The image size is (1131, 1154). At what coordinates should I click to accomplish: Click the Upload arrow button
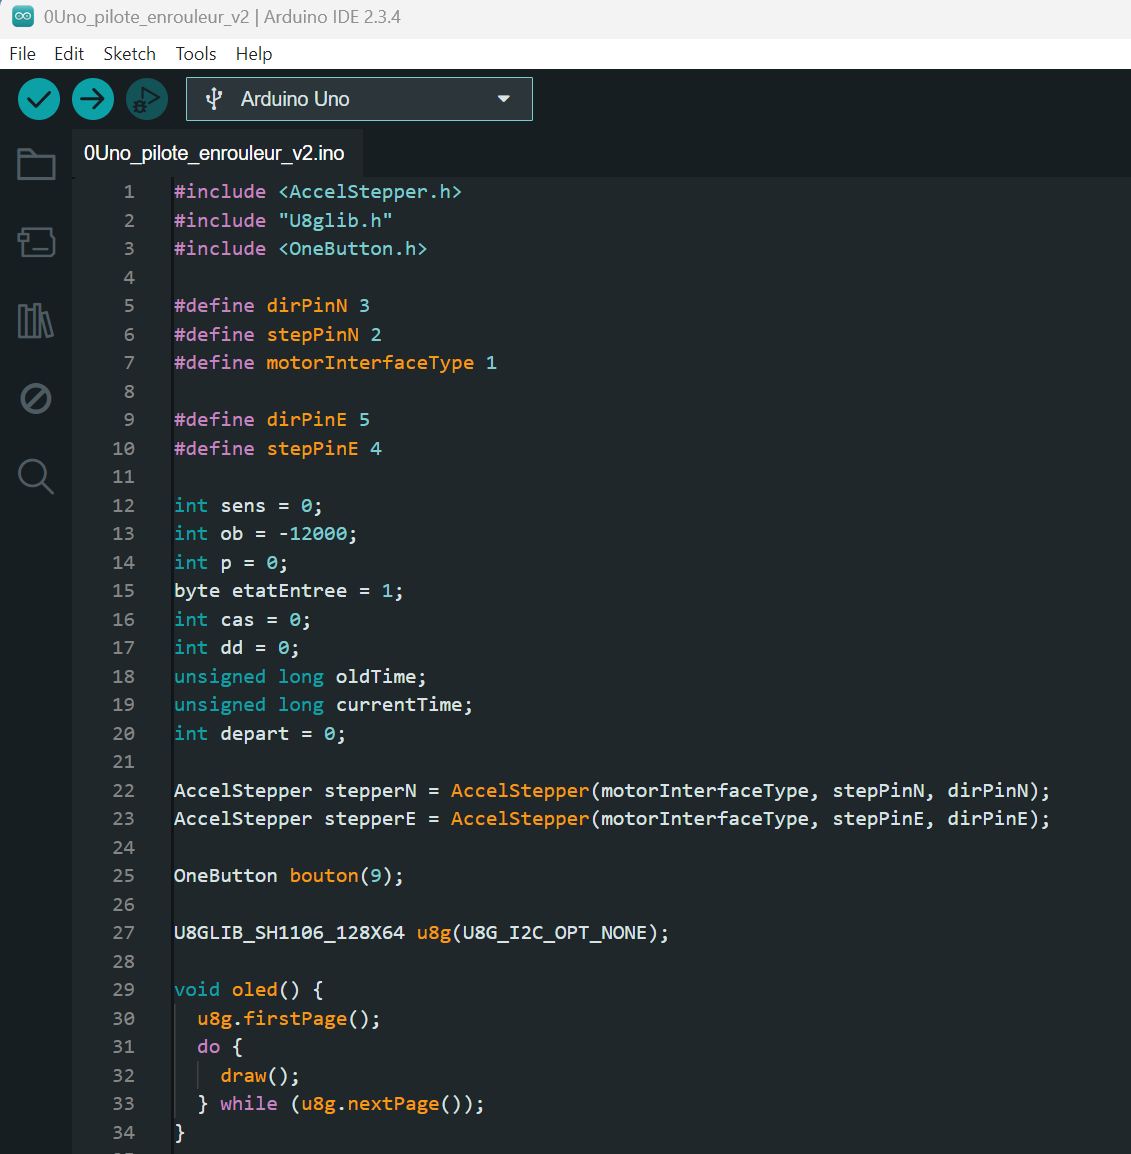93,99
